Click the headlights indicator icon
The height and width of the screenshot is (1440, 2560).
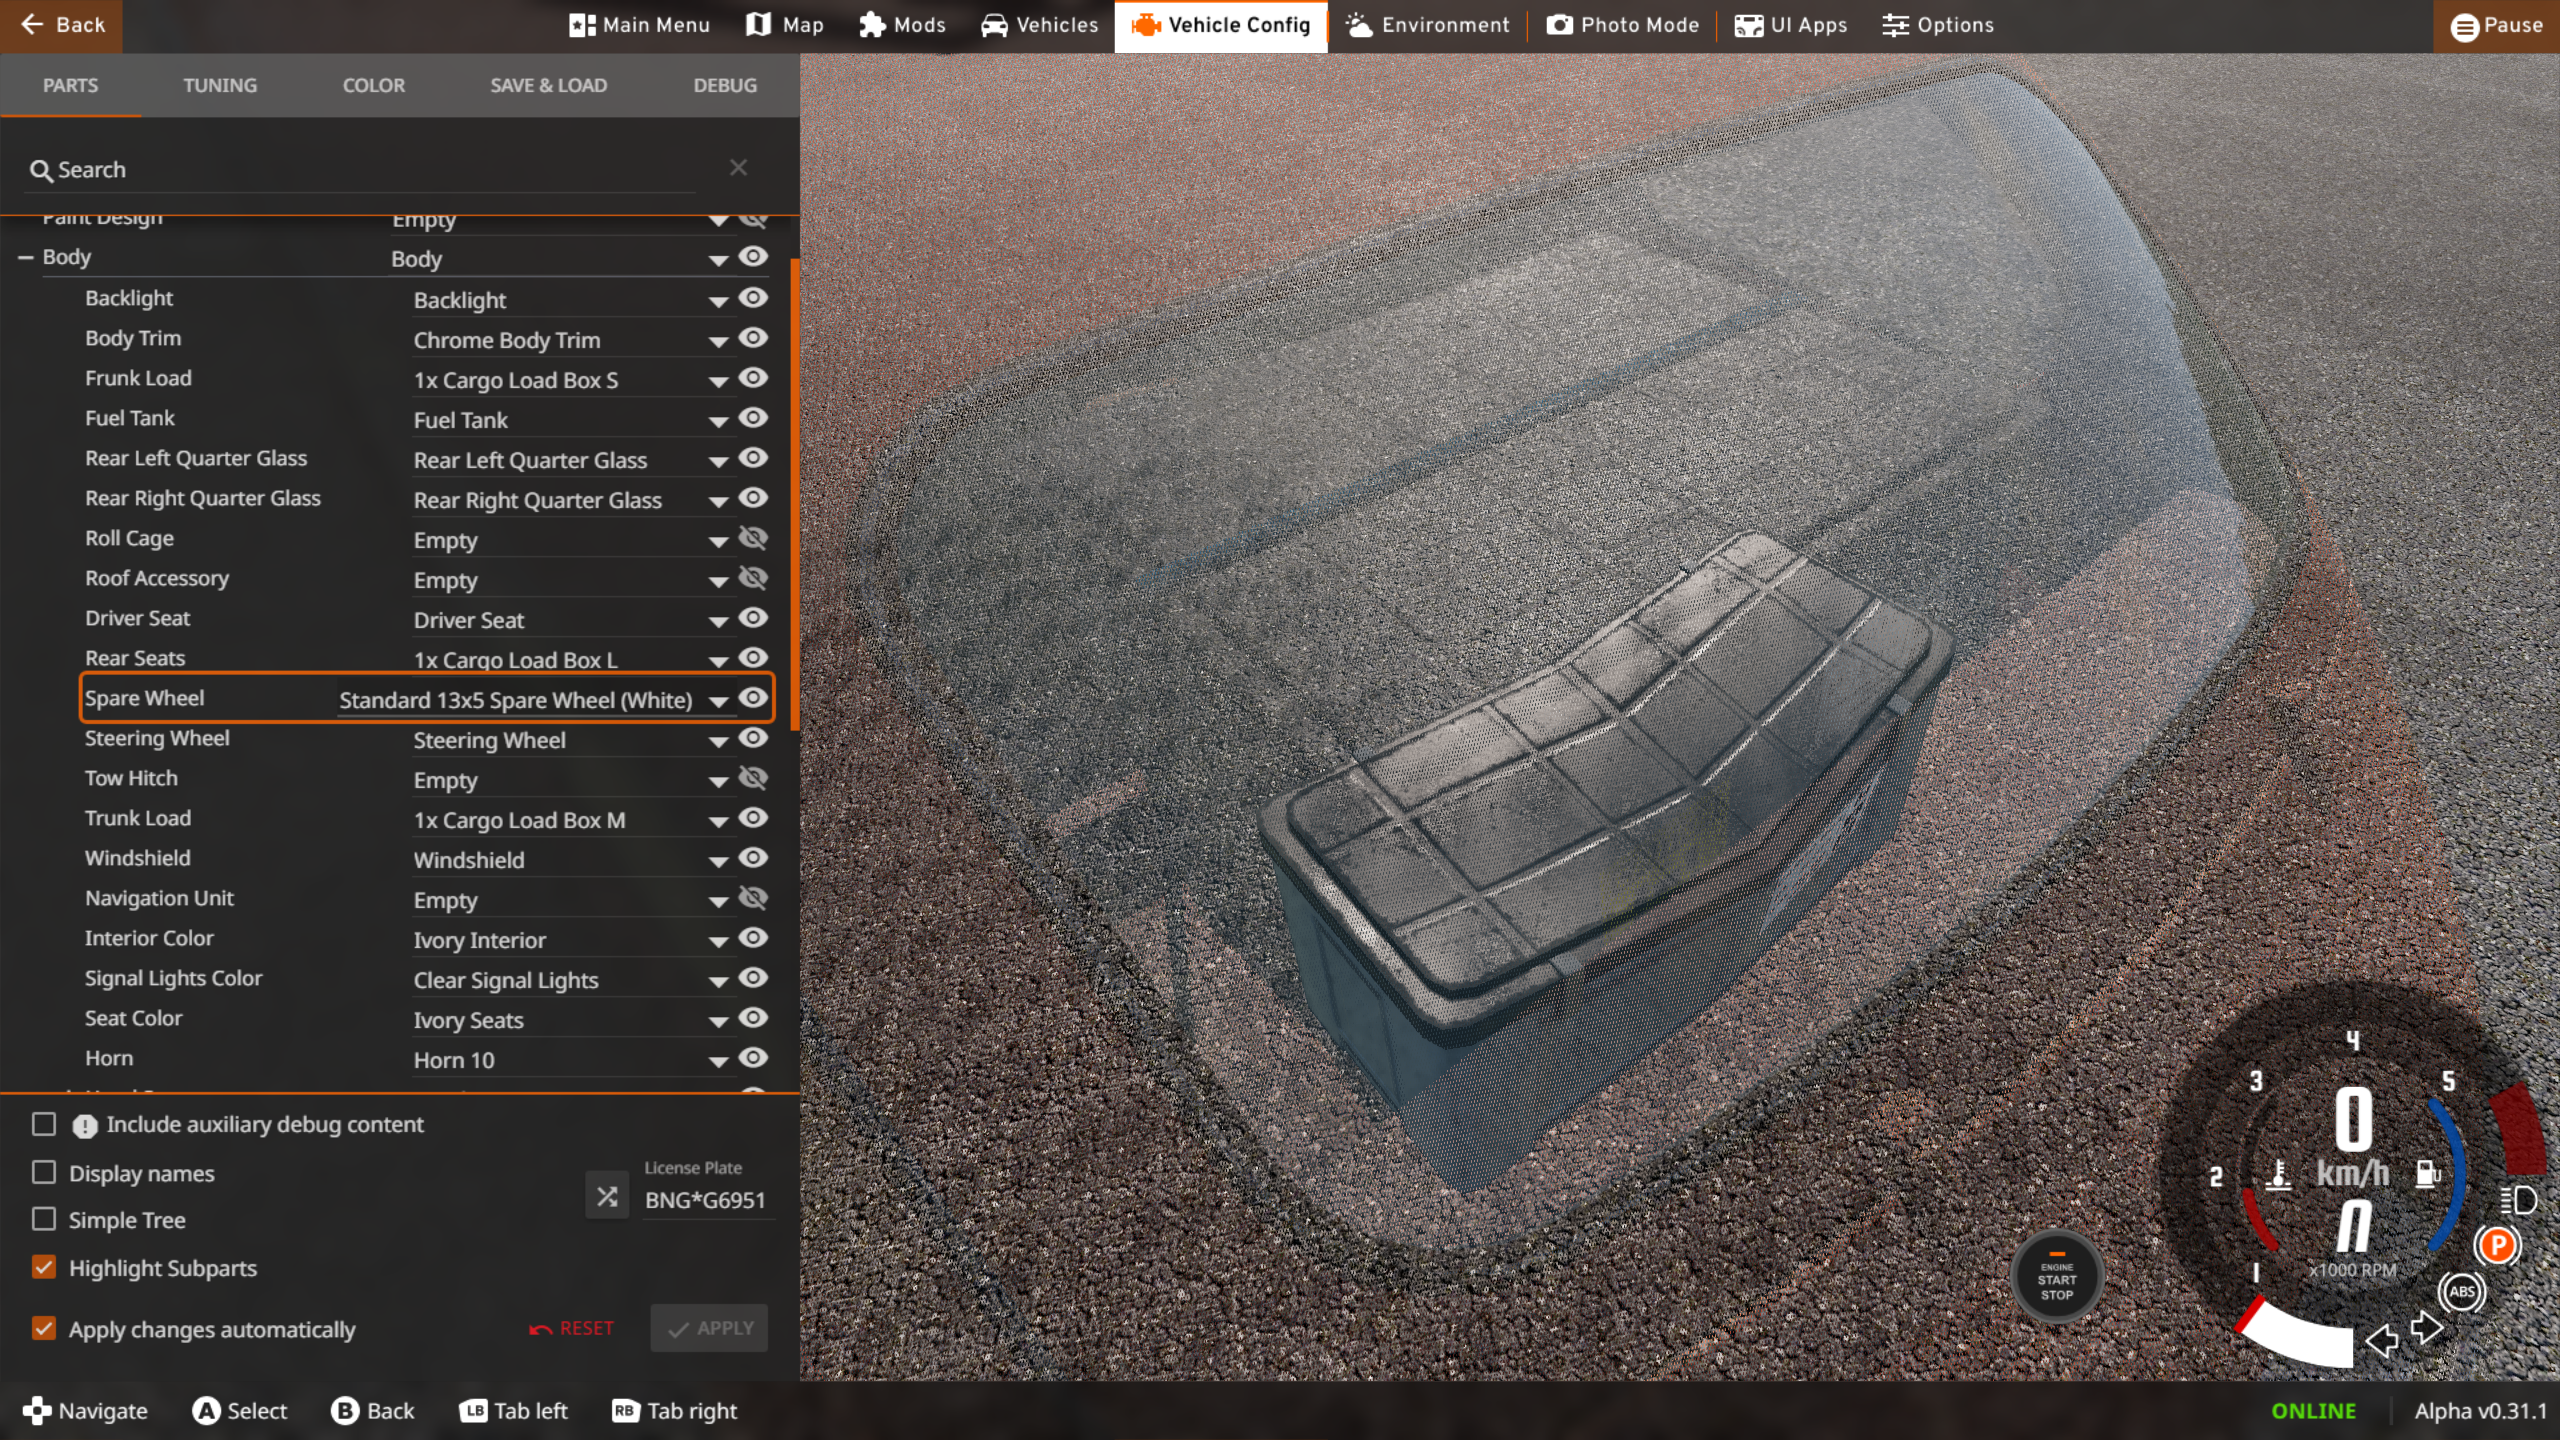[2518, 1199]
